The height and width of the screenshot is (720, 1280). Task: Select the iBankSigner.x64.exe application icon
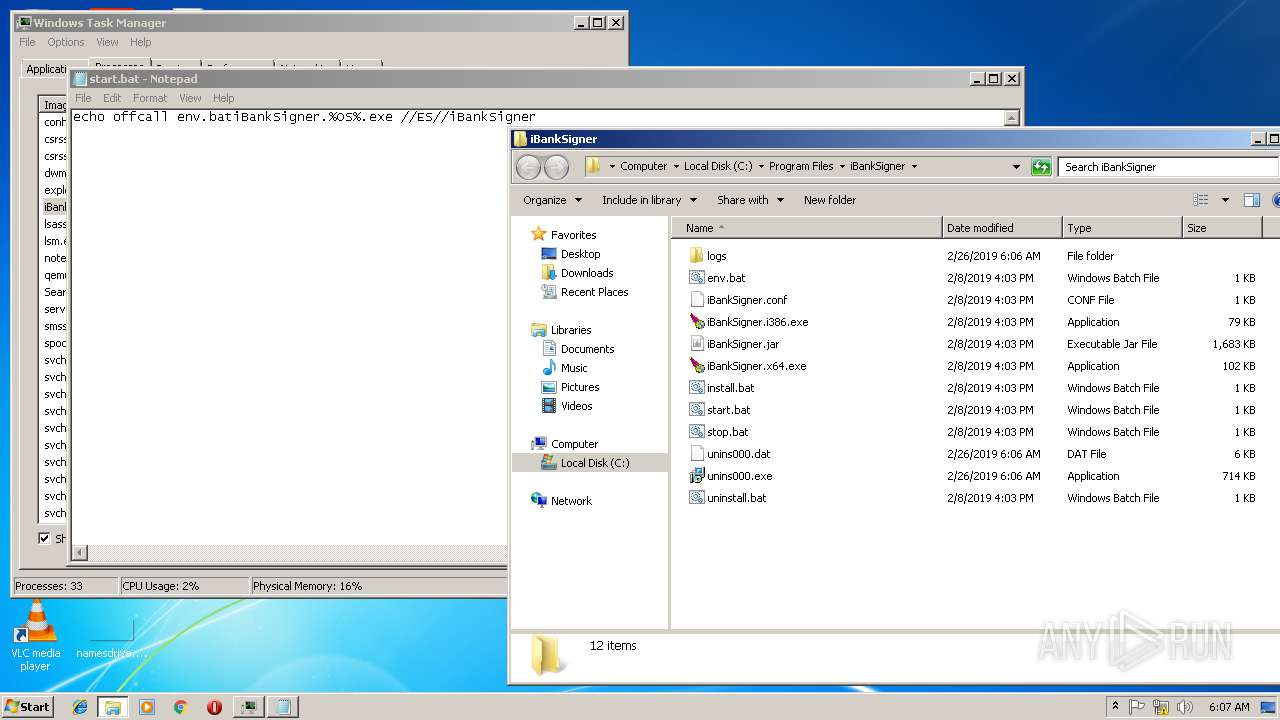(x=697, y=366)
